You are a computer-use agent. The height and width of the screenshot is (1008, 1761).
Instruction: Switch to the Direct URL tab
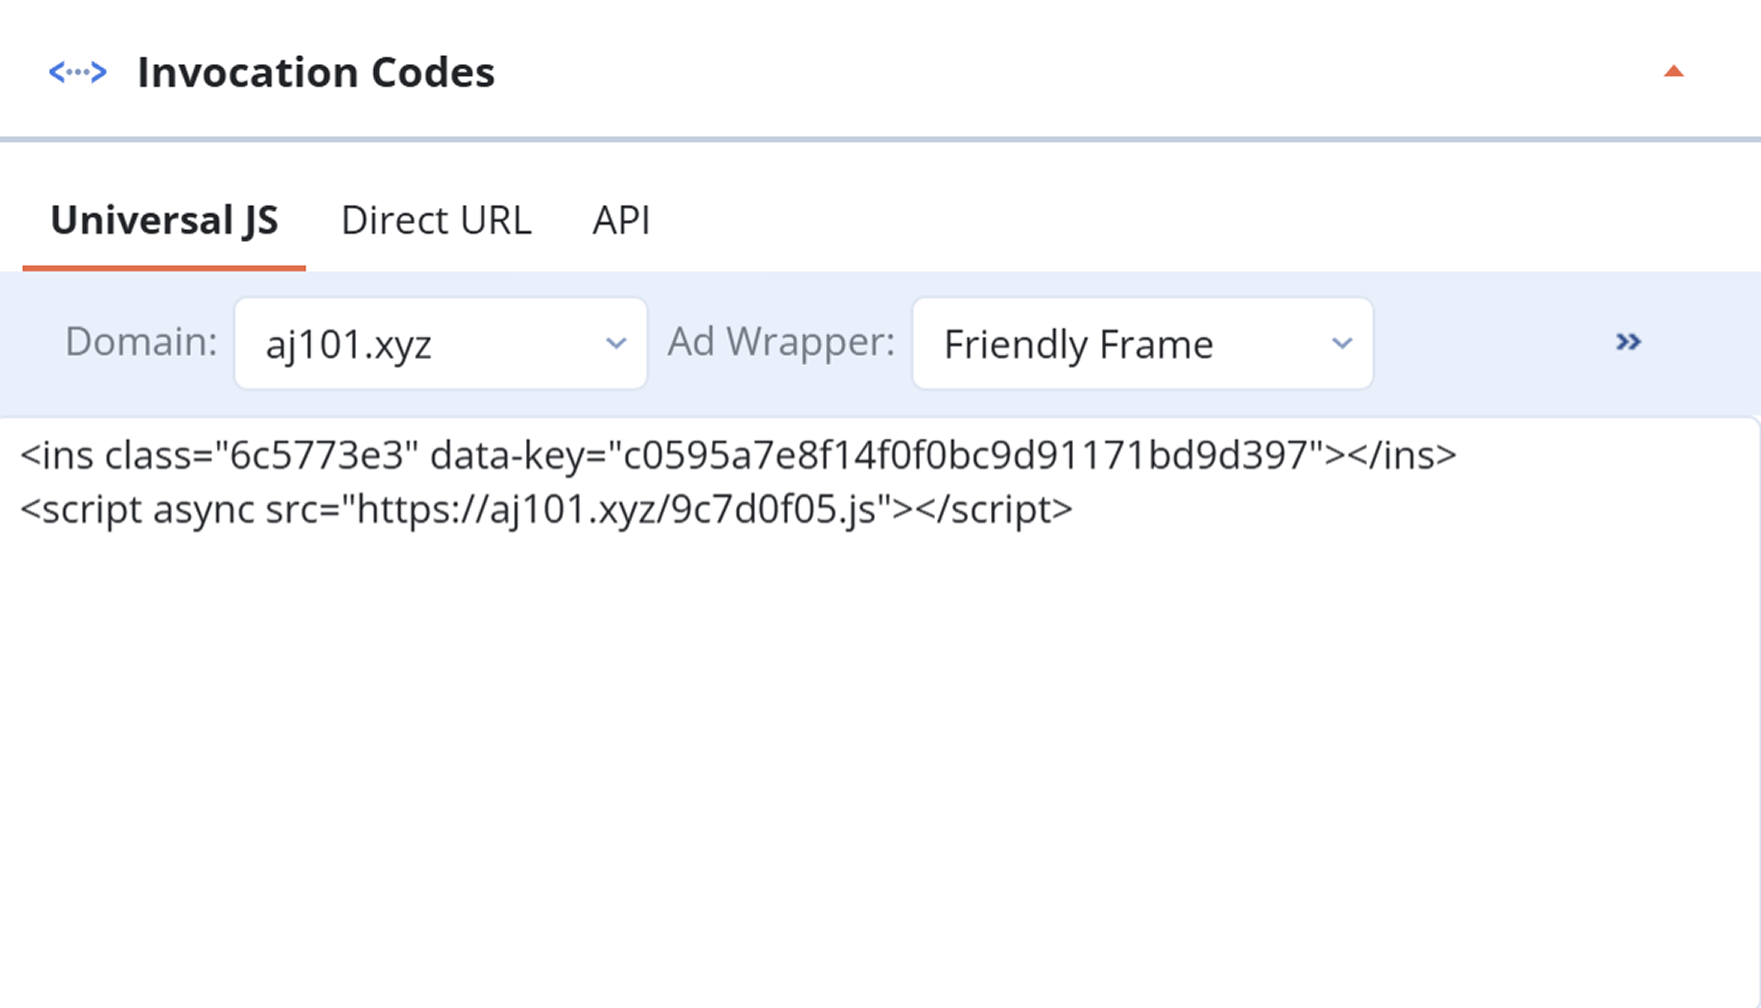click(x=436, y=220)
